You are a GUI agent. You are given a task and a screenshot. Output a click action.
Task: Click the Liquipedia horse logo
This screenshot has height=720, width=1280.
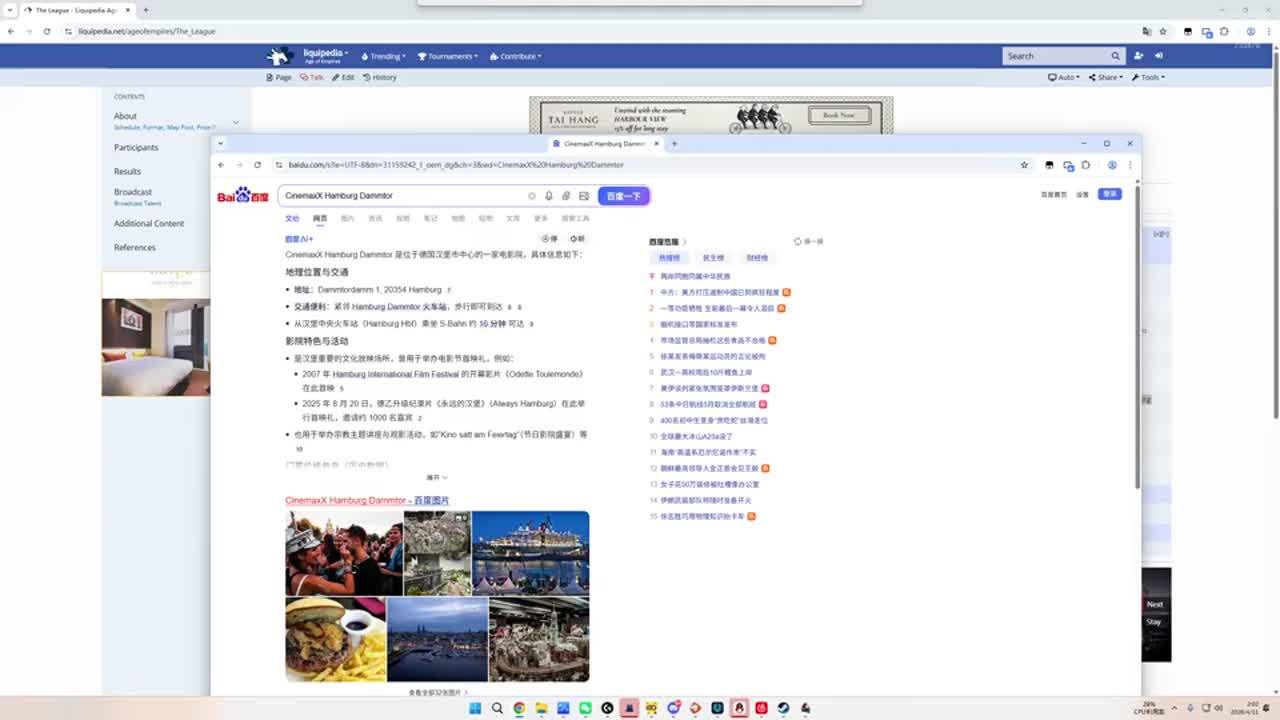pyautogui.click(x=281, y=56)
